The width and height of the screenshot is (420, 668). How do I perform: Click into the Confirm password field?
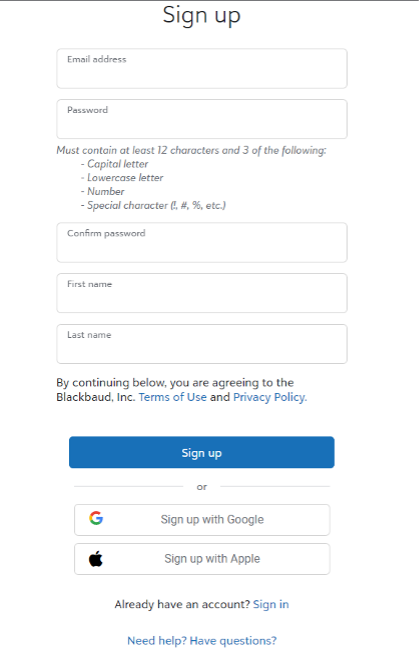tap(202, 242)
